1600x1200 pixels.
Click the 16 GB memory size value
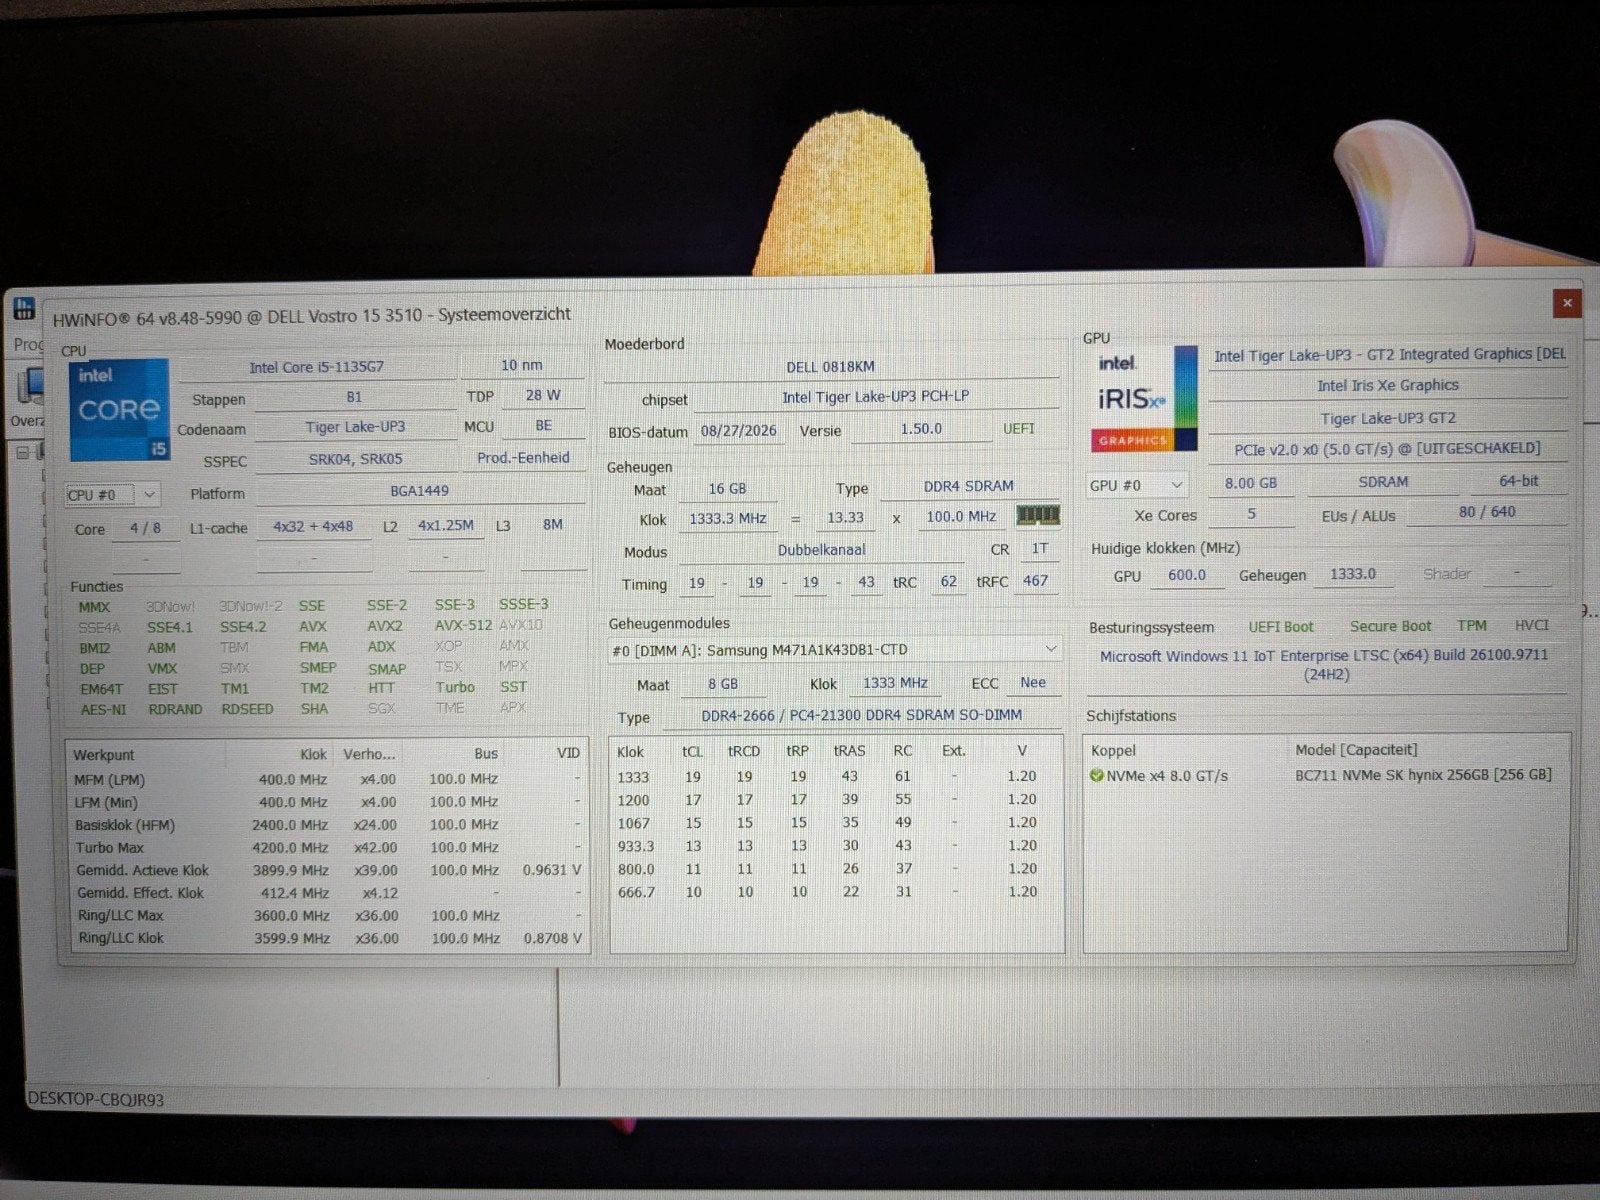point(727,489)
